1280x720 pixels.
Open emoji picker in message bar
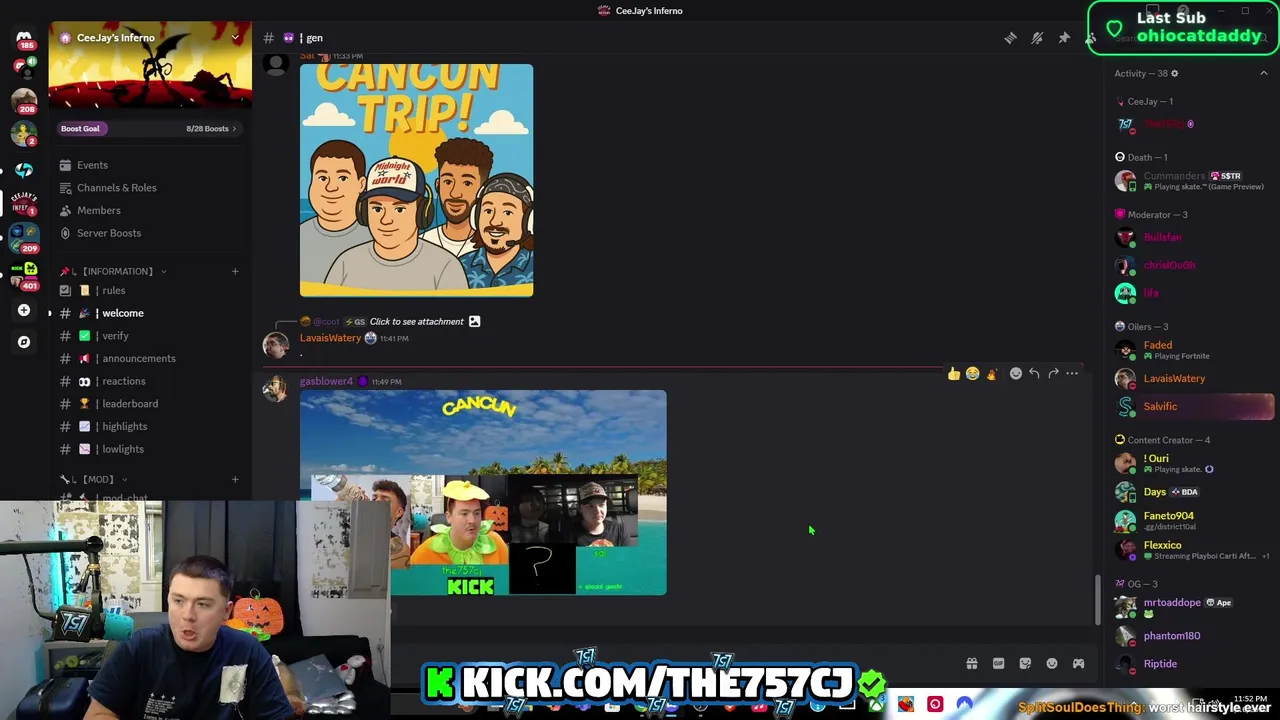[x=1052, y=664]
